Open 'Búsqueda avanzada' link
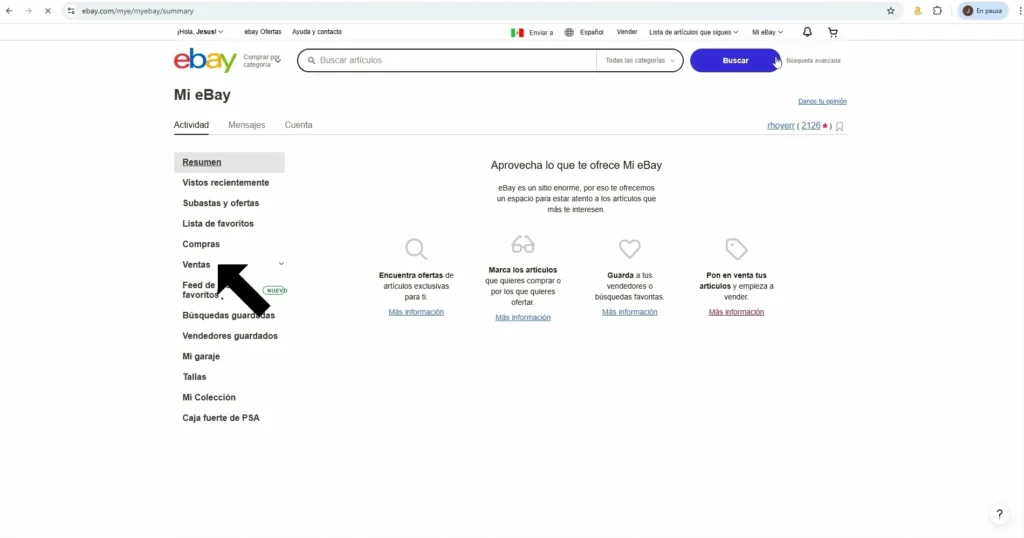Screen dimensions: 1024x538 click(x=813, y=61)
